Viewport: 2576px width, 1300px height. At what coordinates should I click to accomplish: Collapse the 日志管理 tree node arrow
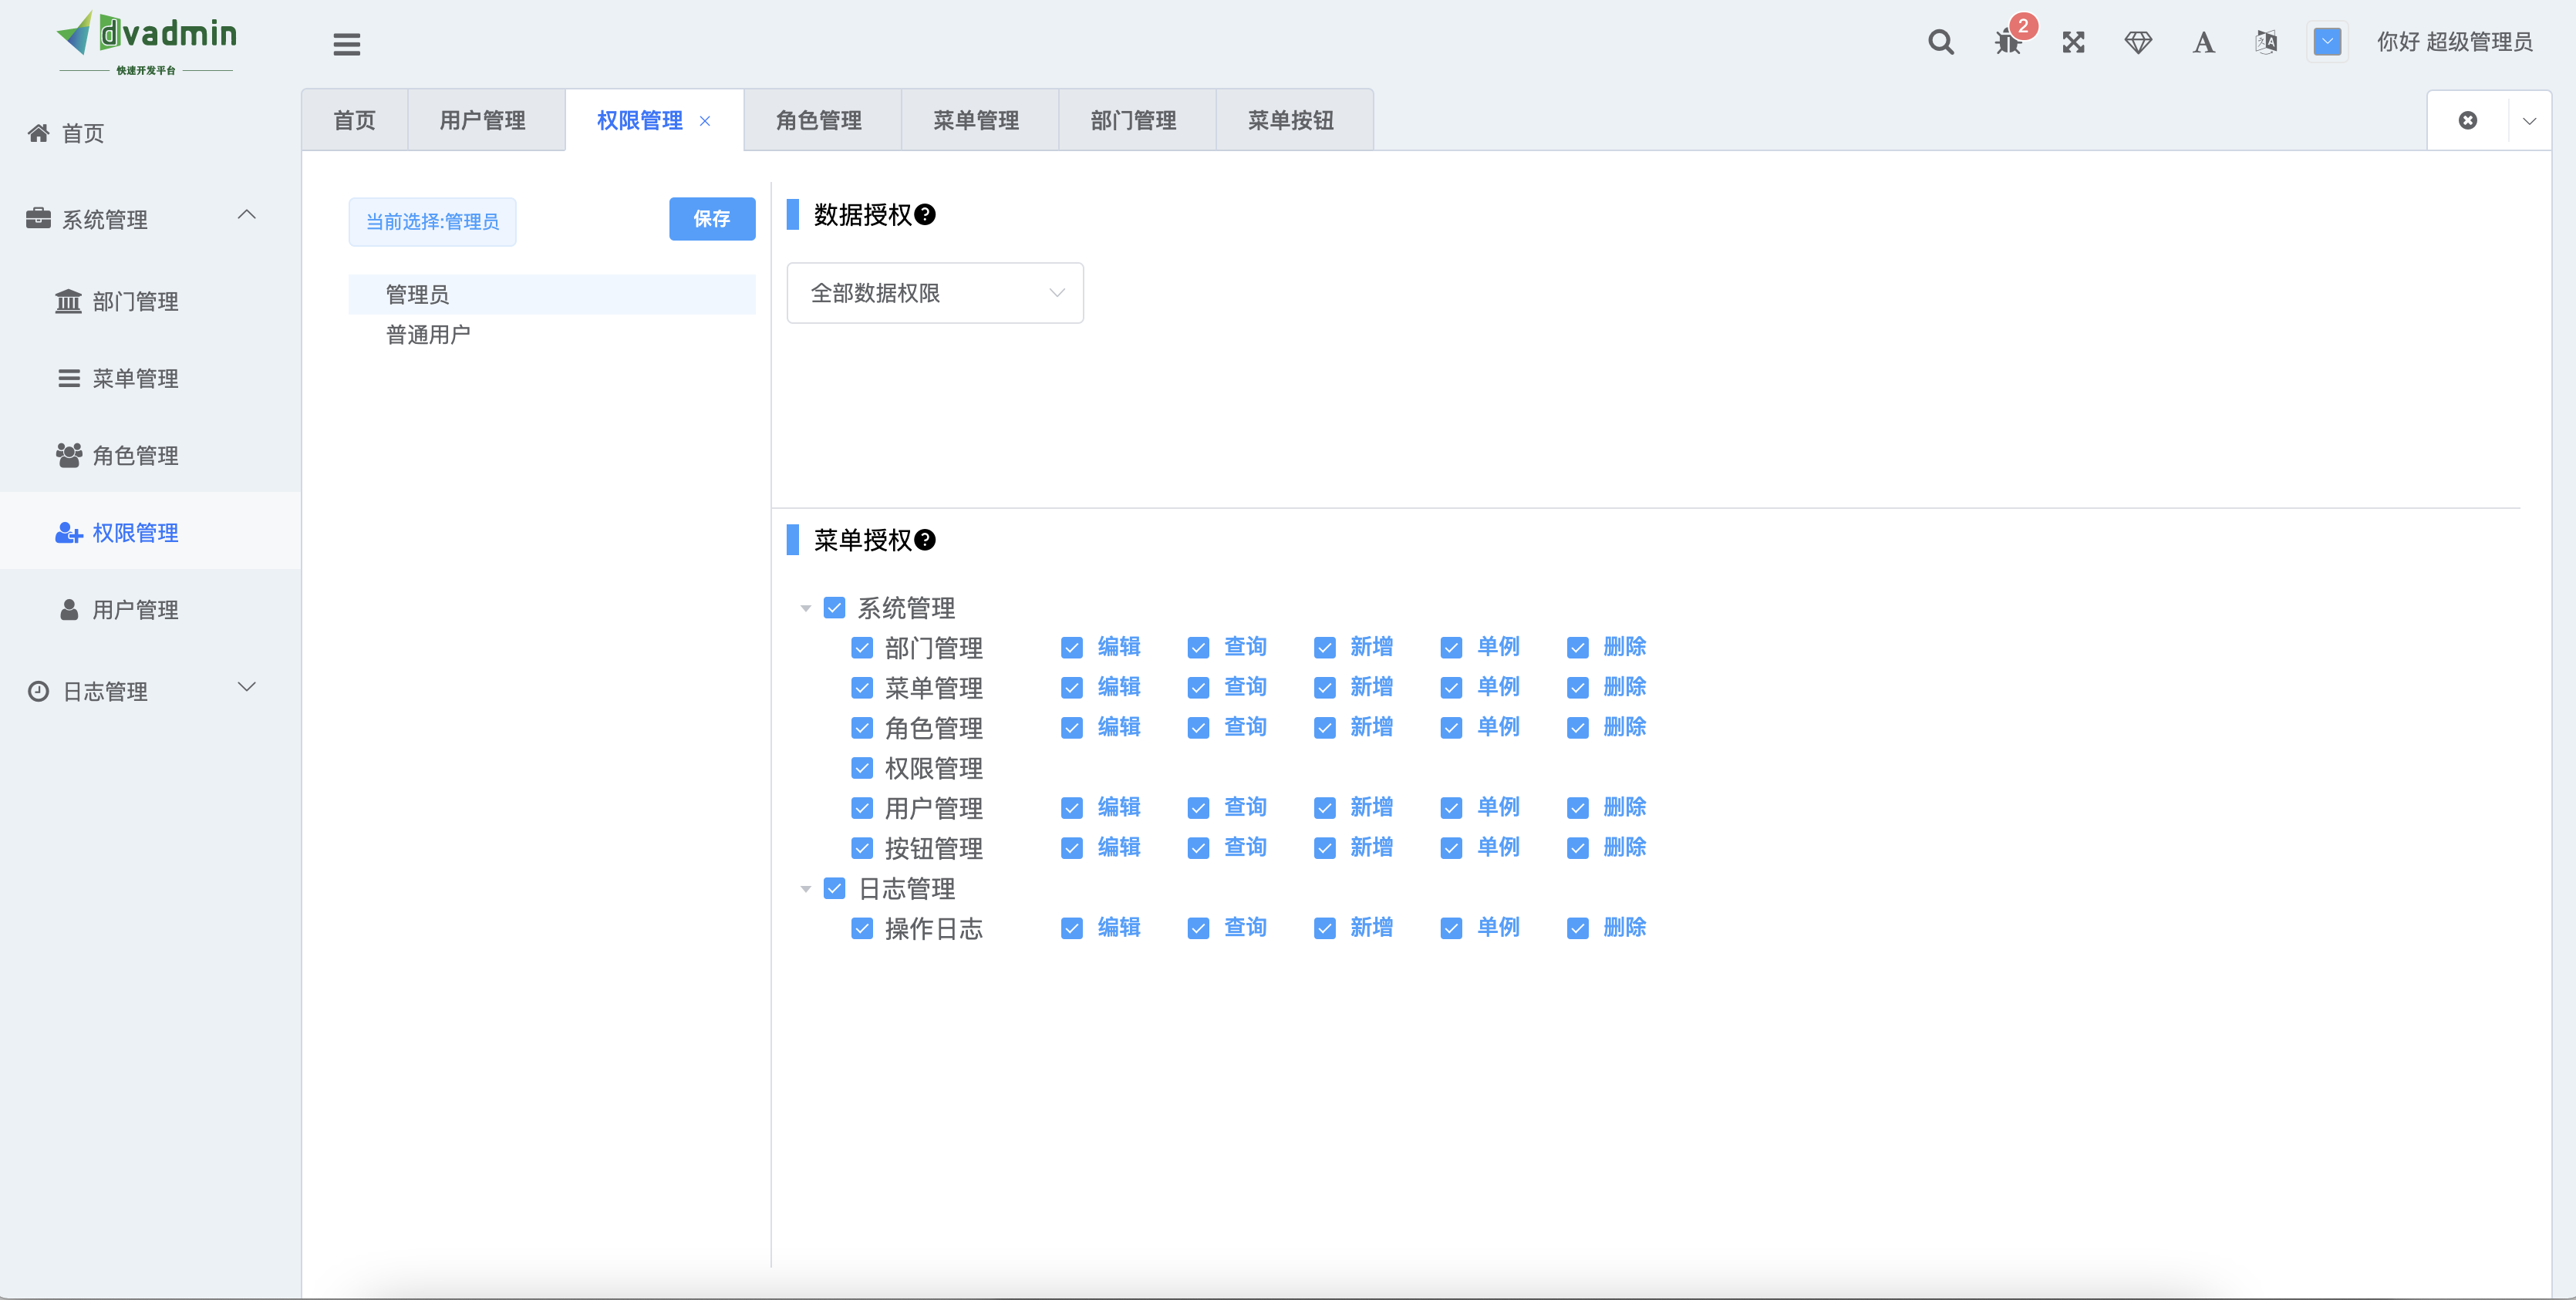coord(805,889)
